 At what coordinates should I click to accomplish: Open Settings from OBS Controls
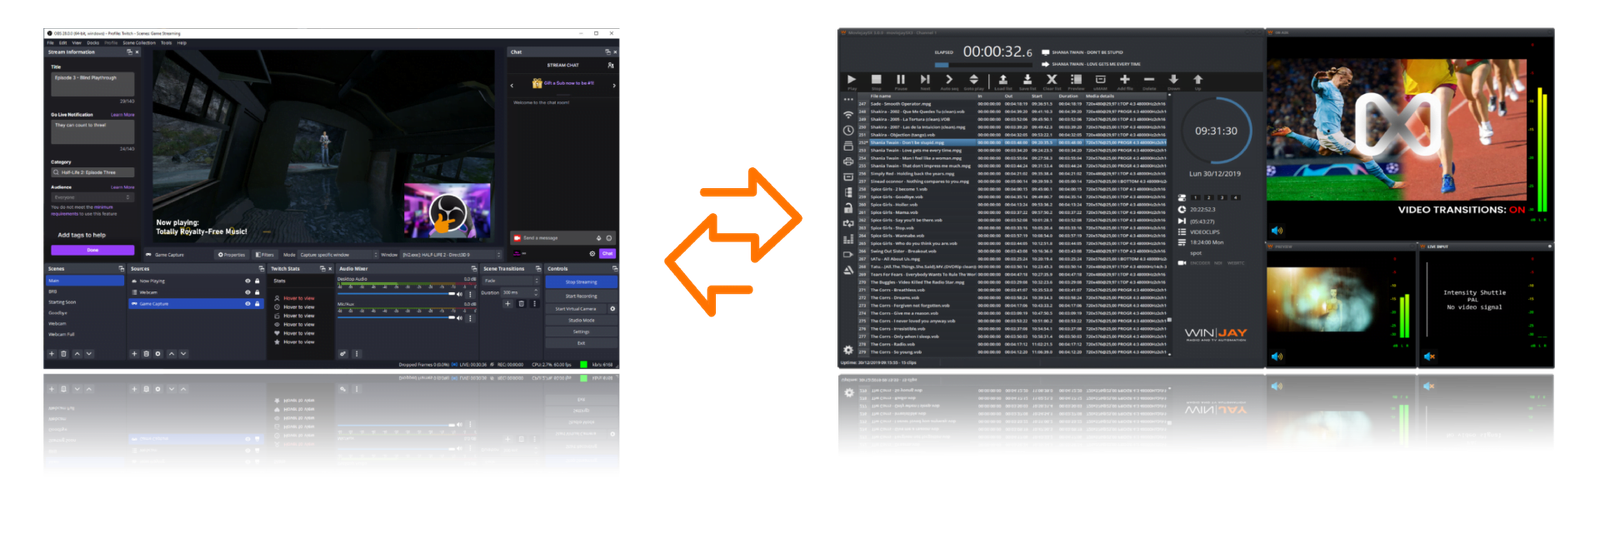(x=581, y=332)
